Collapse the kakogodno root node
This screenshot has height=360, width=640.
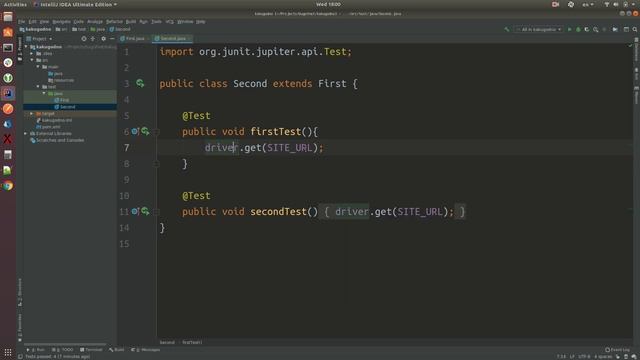point(26,47)
